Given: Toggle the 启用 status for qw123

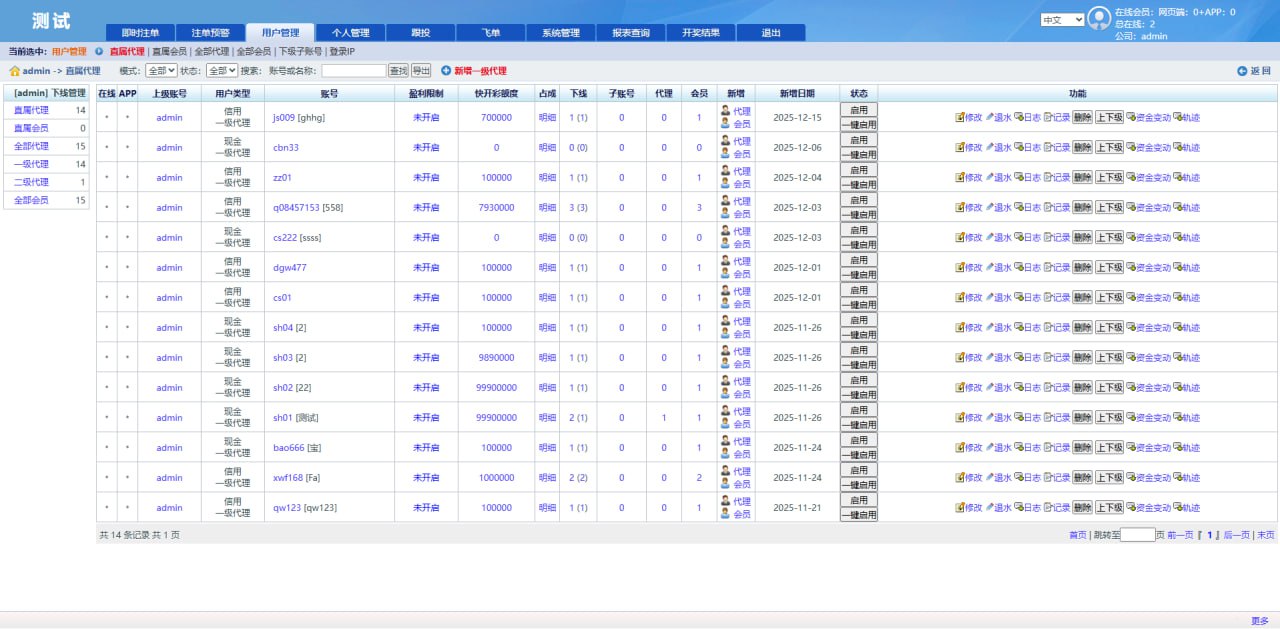Looking at the screenshot, I should pos(859,500).
